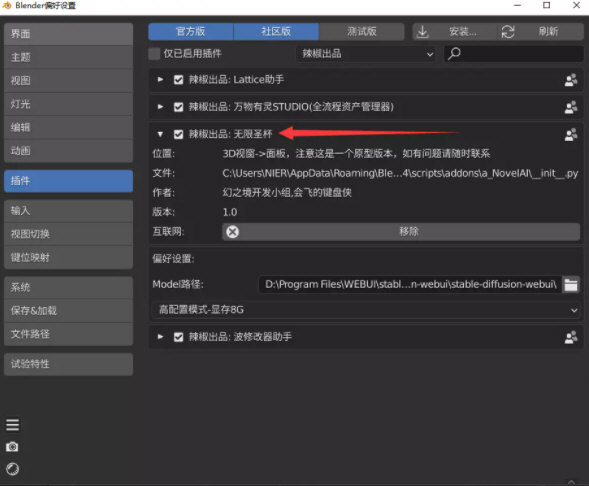
Task: Open the 界面 preferences section
Action: (68, 34)
